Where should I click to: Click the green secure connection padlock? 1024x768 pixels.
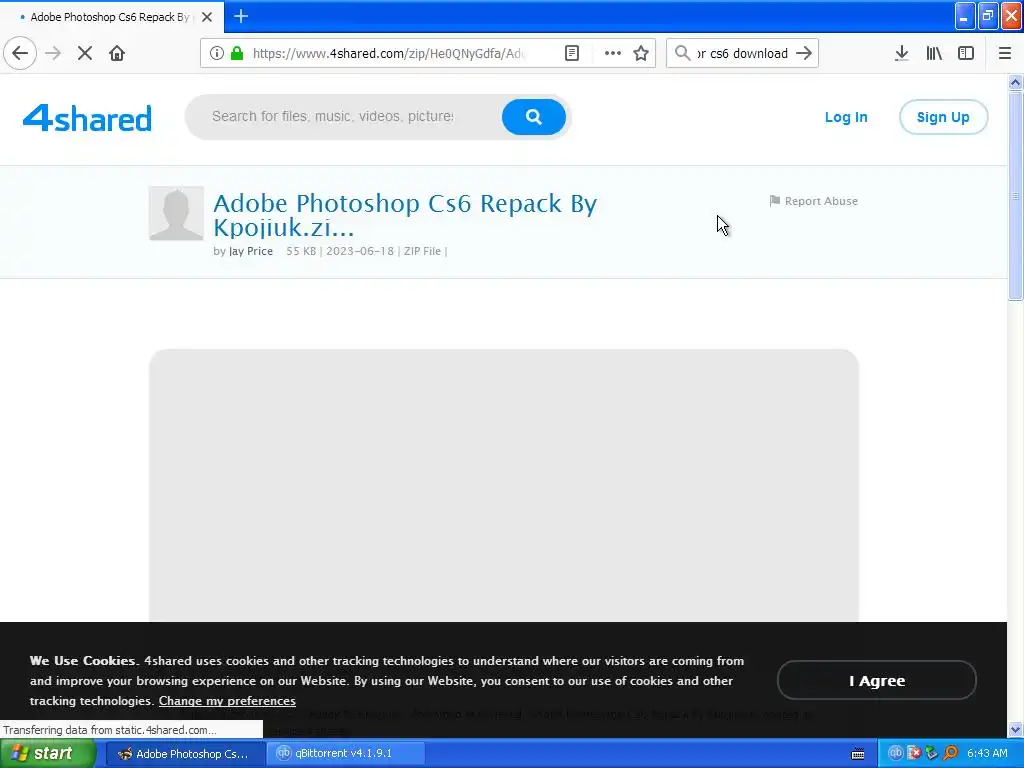pyautogui.click(x=237, y=53)
